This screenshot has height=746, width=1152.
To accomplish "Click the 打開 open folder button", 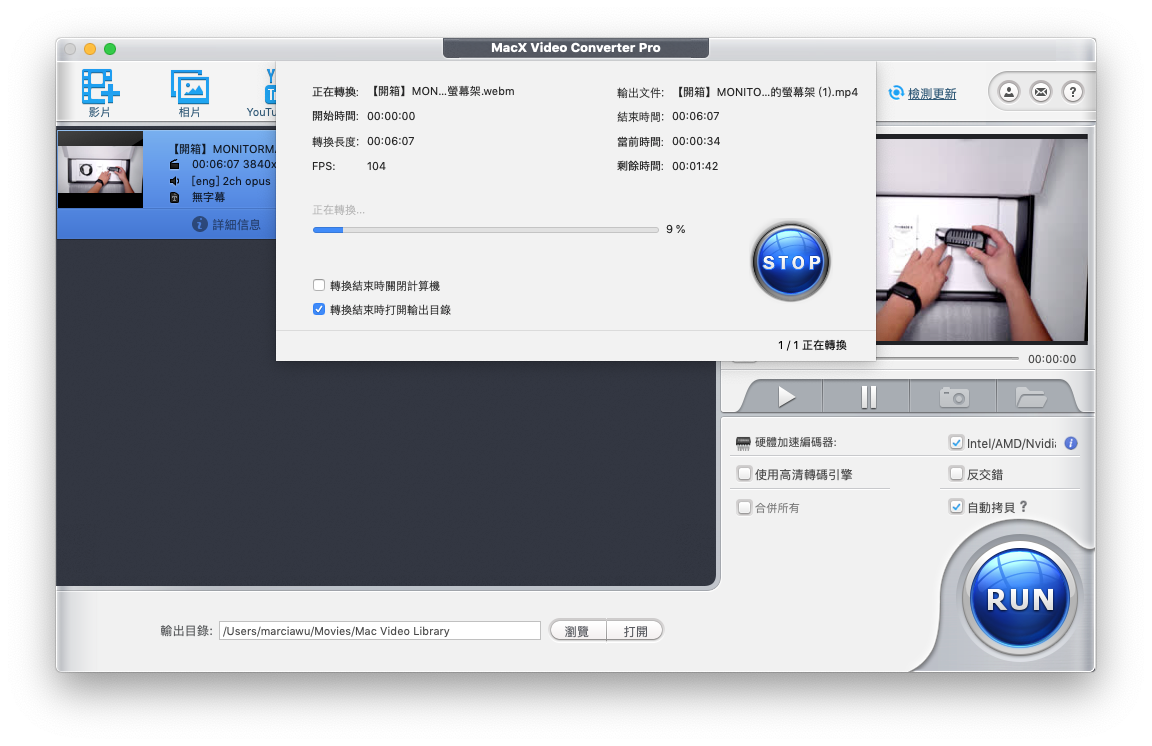I will [636, 631].
